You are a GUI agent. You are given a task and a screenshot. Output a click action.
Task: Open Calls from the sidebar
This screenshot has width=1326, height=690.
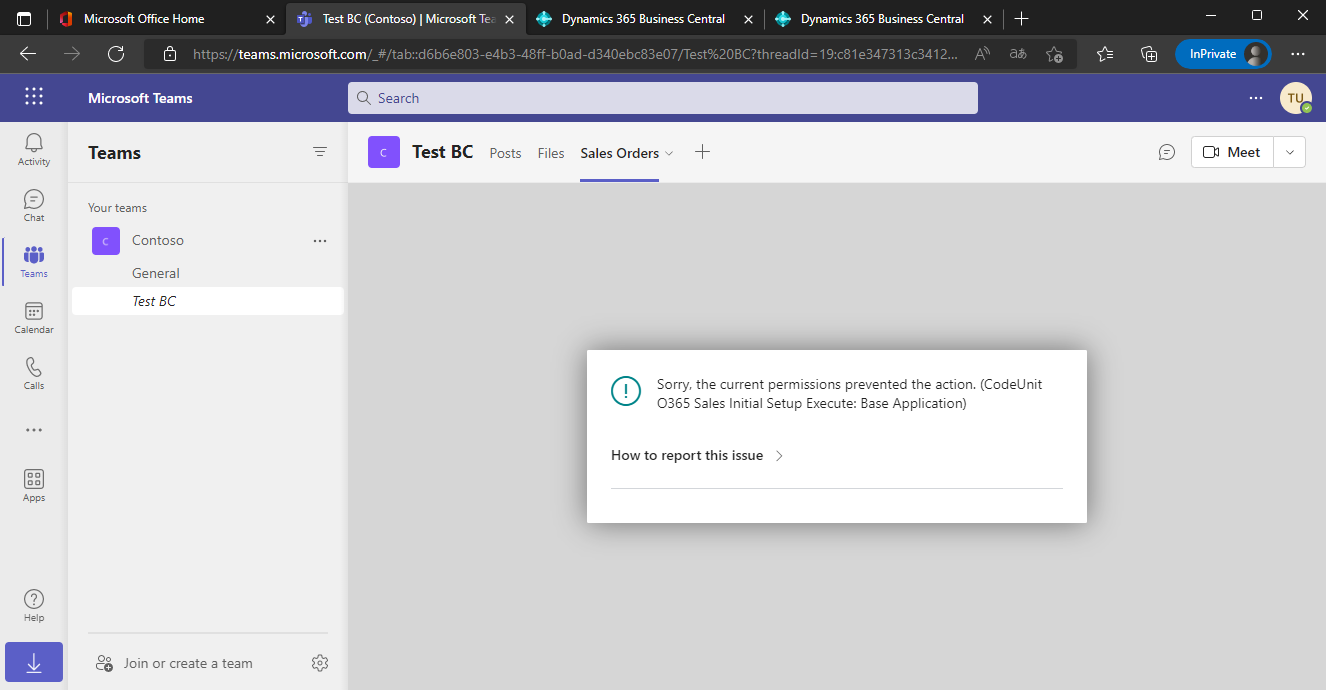coord(33,373)
